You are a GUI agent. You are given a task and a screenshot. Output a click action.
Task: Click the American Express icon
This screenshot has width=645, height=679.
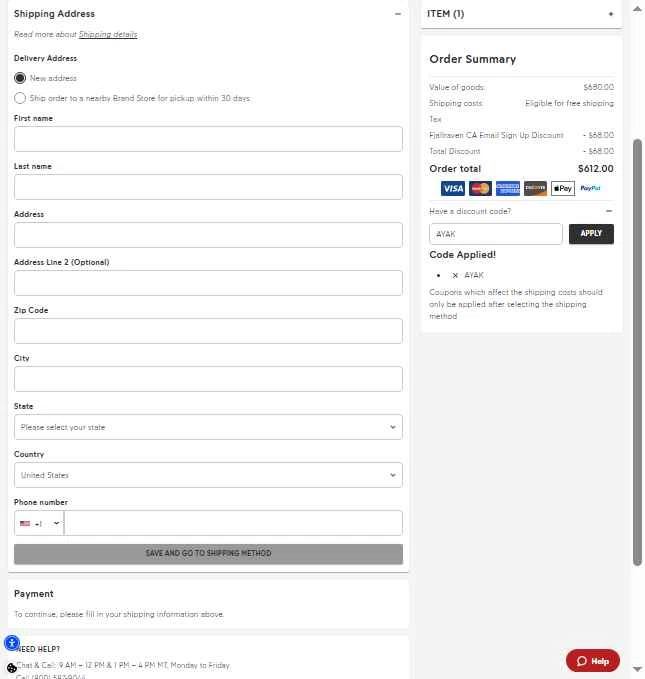pos(508,188)
